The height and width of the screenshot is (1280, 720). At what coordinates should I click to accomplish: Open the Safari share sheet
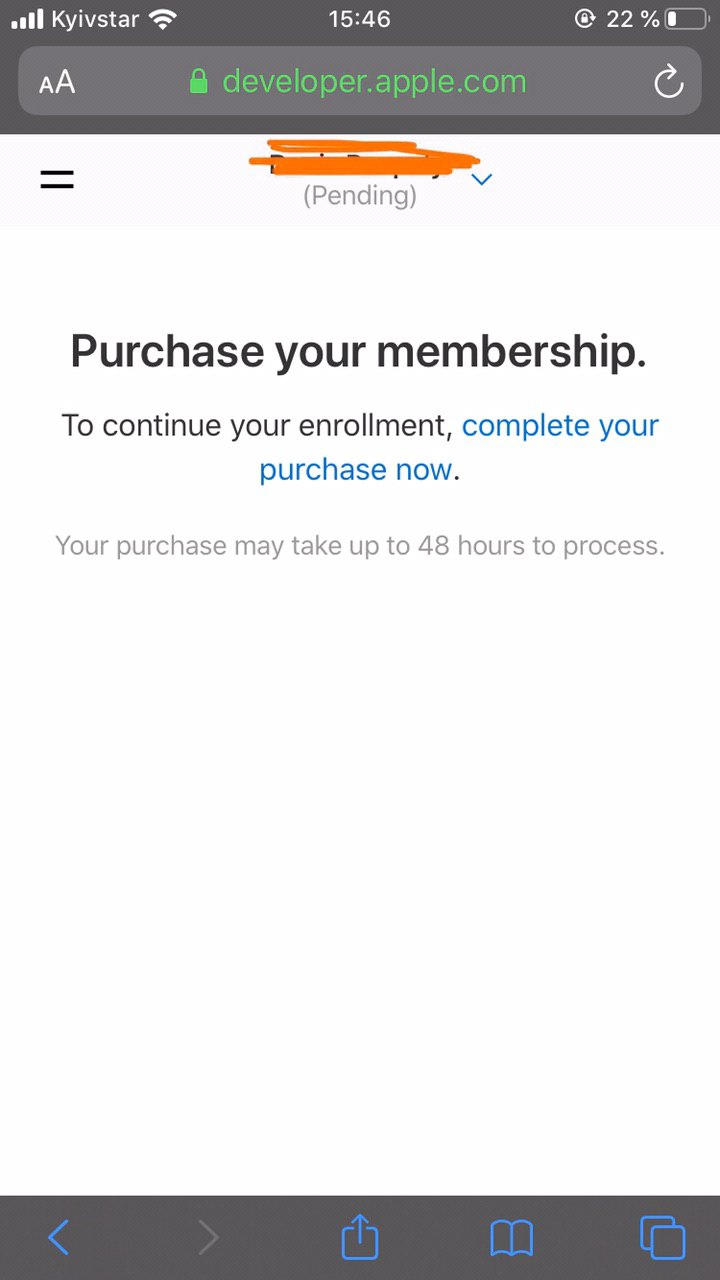pyautogui.click(x=360, y=1238)
